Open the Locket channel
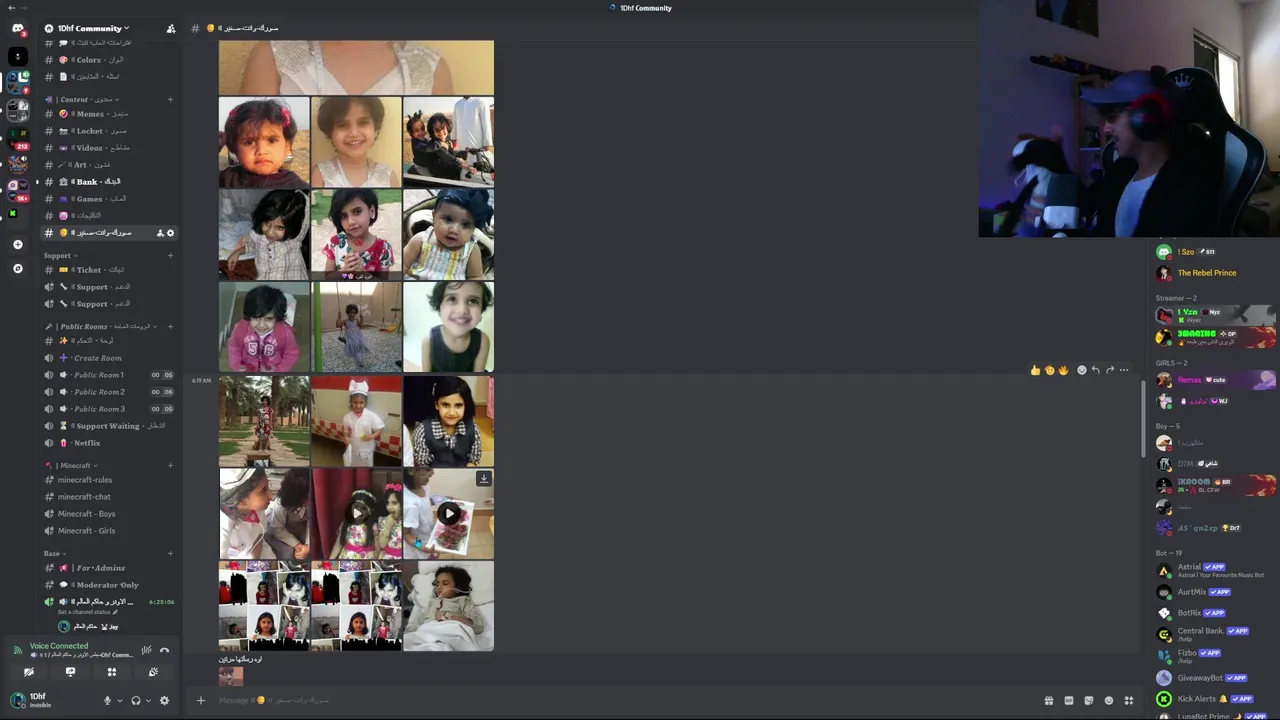The width and height of the screenshot is (1280, 720). coord(109,131)
